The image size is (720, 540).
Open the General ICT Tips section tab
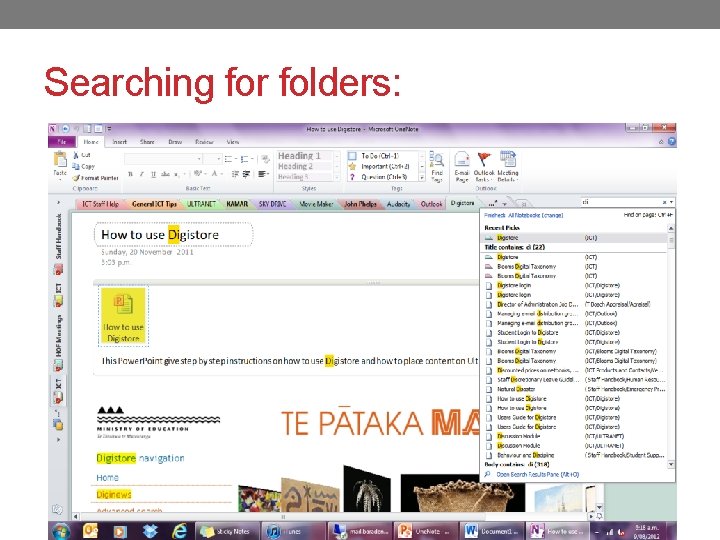click(154, 204)
